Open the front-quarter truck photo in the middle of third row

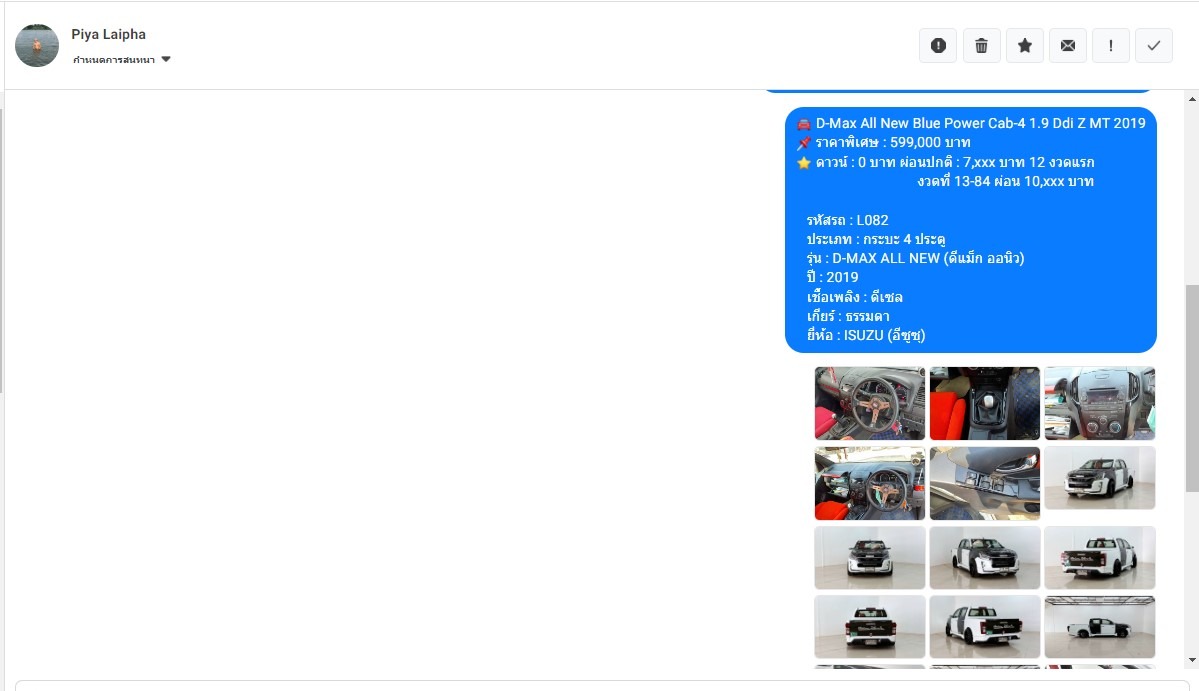pos(985,557)
